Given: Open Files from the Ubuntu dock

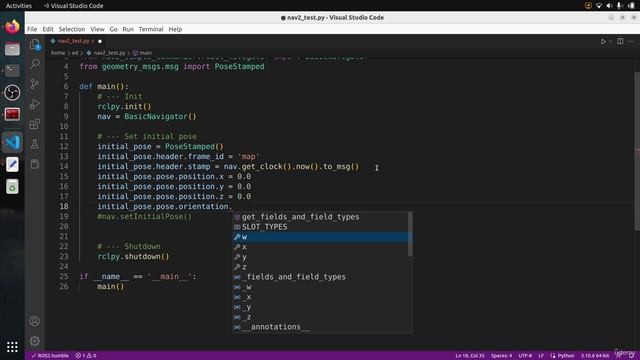Looking at the screenshot, I should (12, 49).
